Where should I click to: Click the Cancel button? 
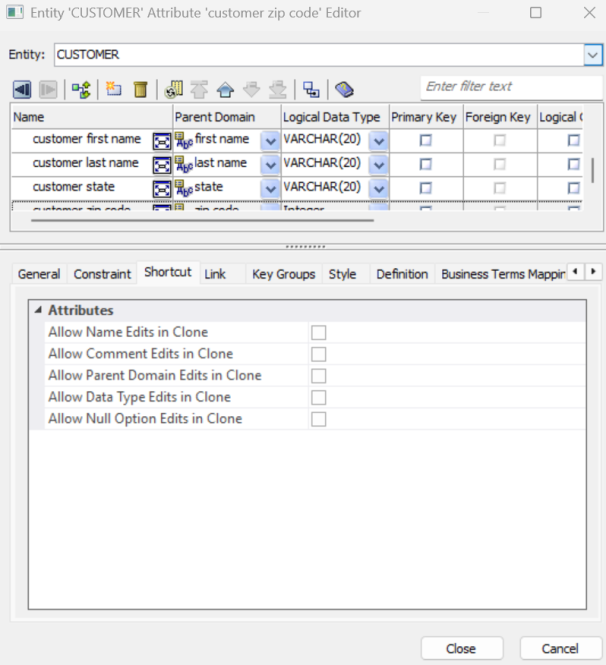coord(560,648)
